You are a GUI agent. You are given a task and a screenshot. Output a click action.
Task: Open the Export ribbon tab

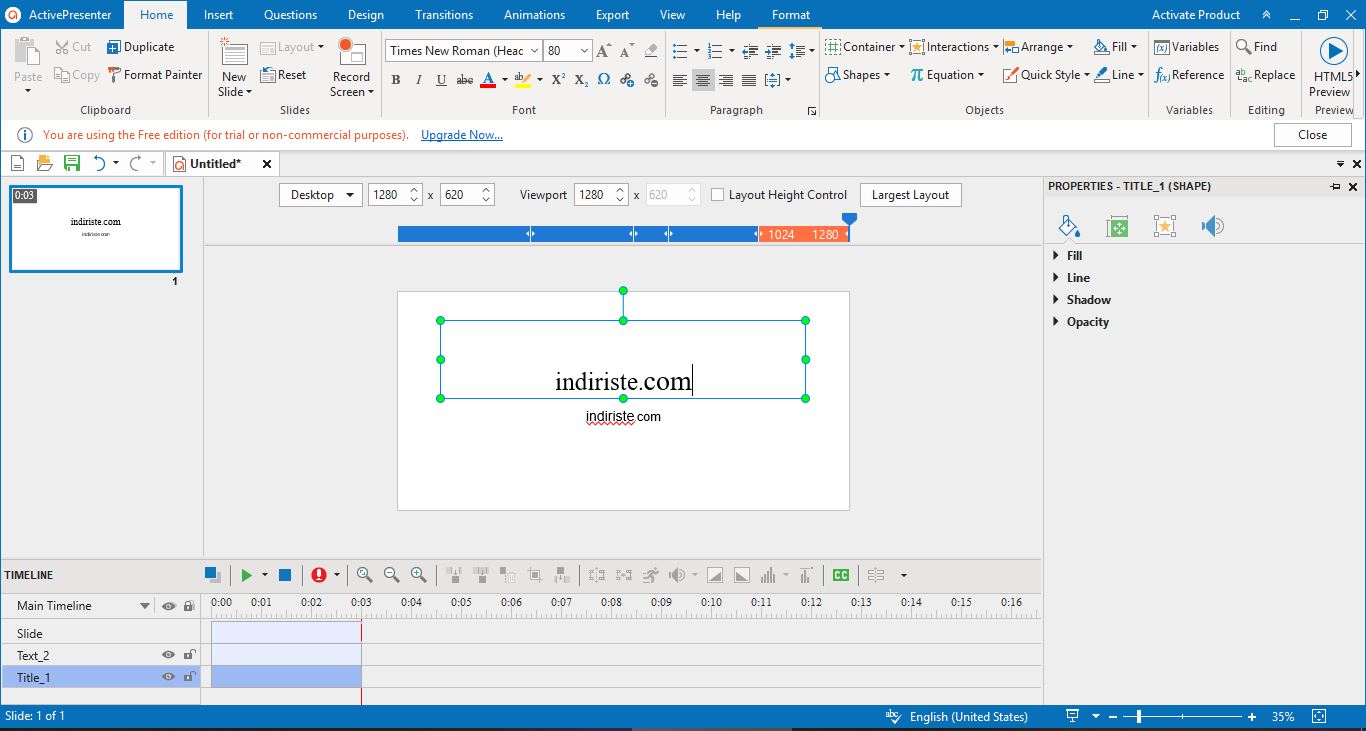point(612,15)
